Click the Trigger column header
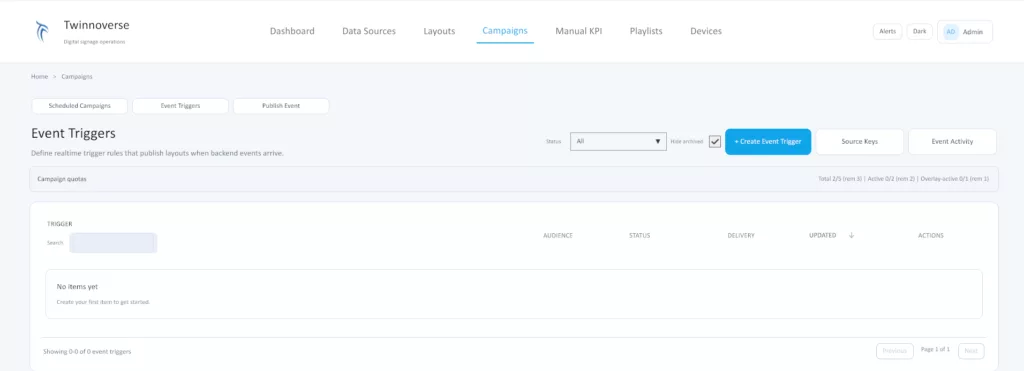Viewport: 1024px width, 371px height. point(59,224)
